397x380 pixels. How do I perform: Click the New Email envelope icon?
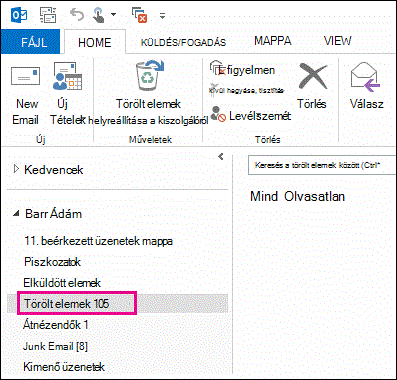(25, 76)
